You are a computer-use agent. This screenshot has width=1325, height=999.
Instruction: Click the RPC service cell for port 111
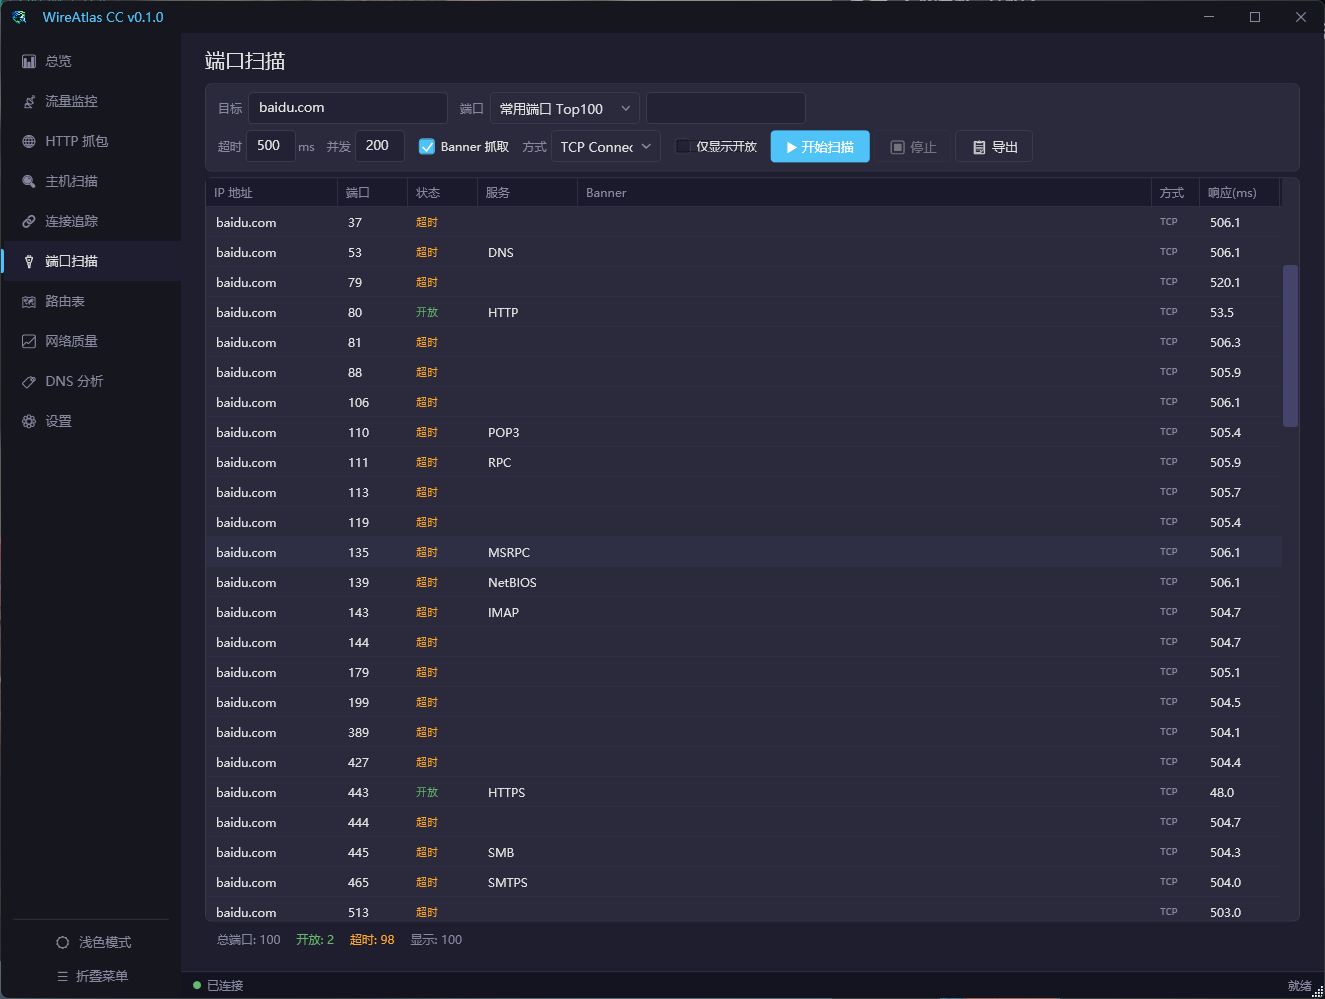point(499,463)
